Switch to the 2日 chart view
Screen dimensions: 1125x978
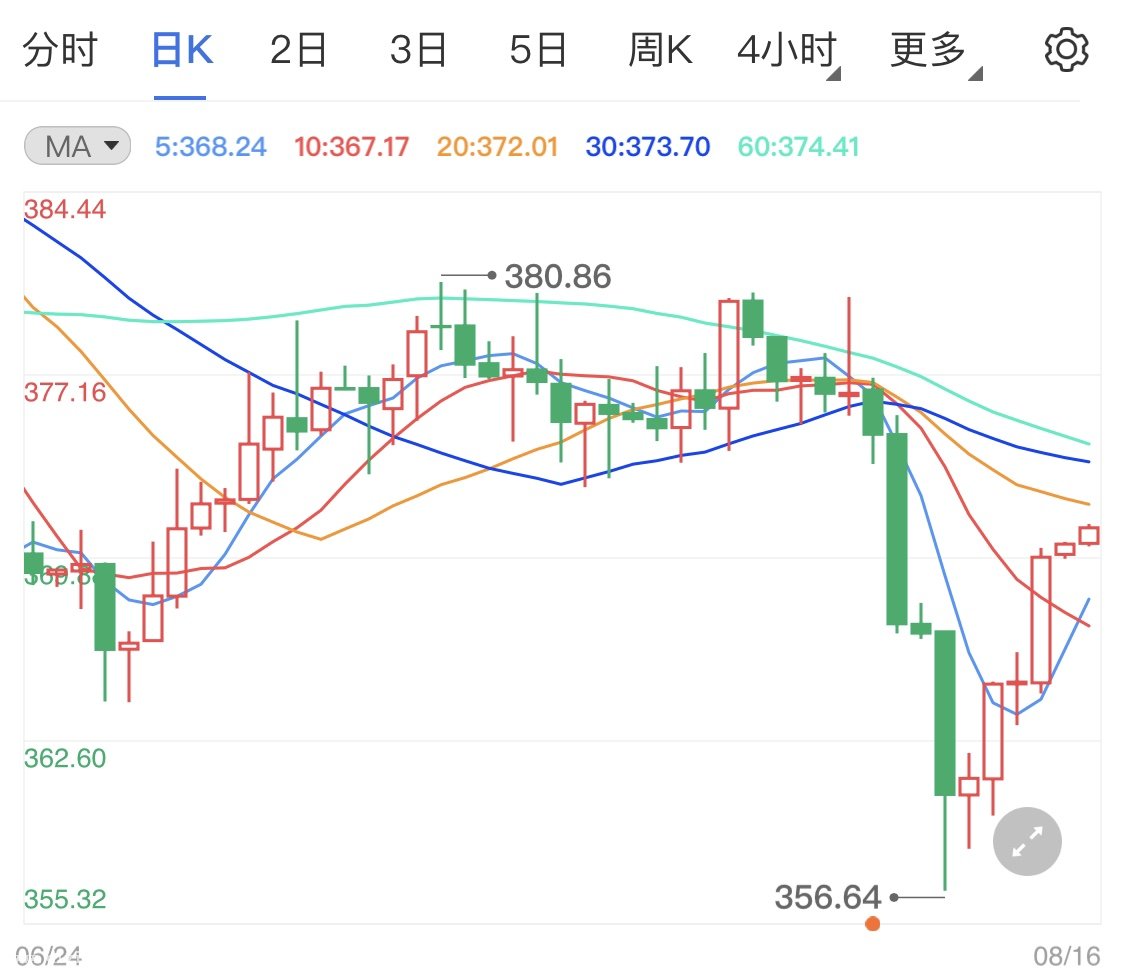point(299,49)
